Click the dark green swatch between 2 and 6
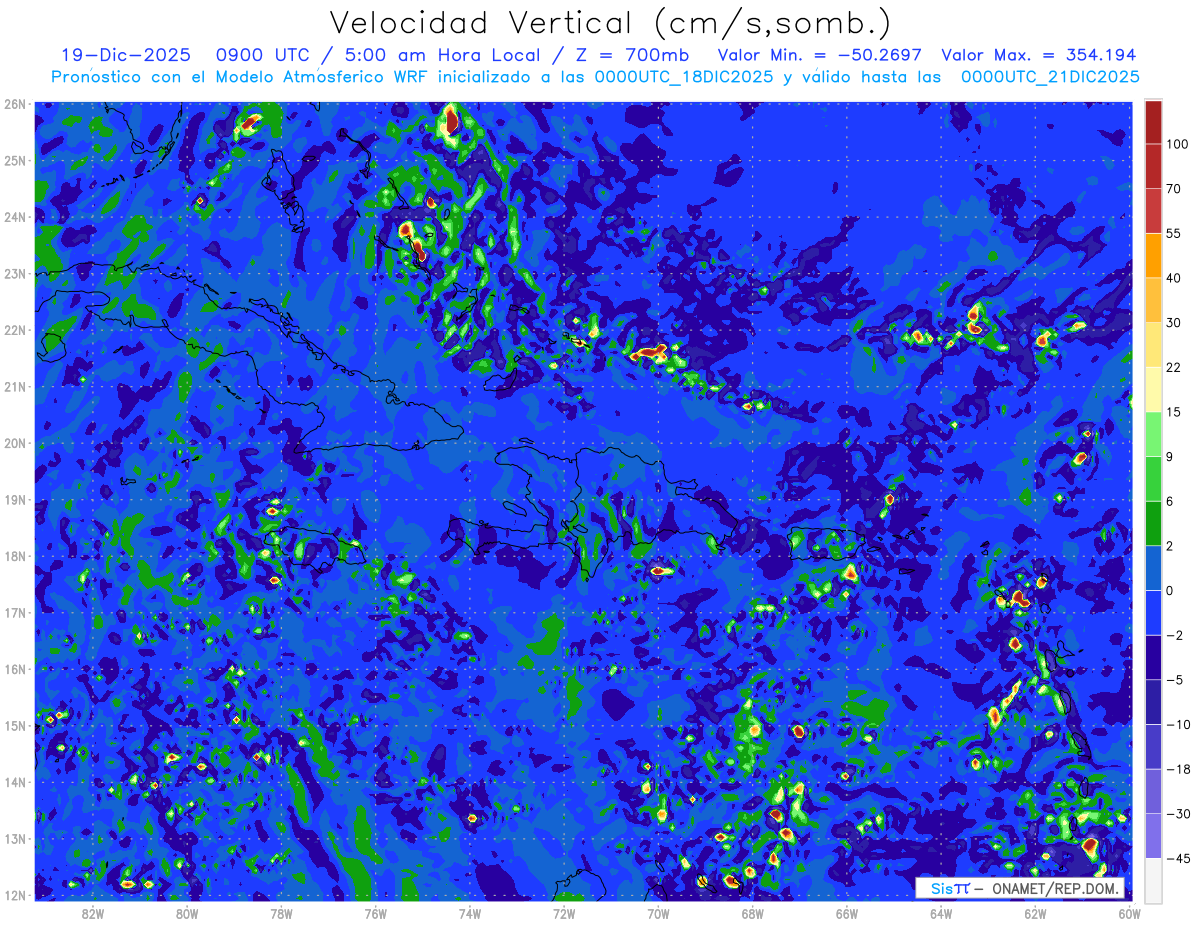Viewport: 1200px width, 927px height. 1153,523
